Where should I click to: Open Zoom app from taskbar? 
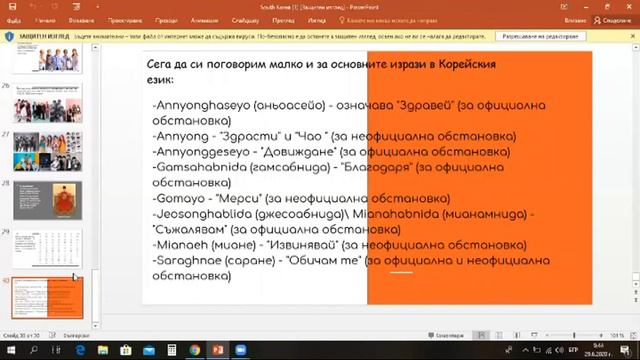pyautogui.click(x=241, y=350)
